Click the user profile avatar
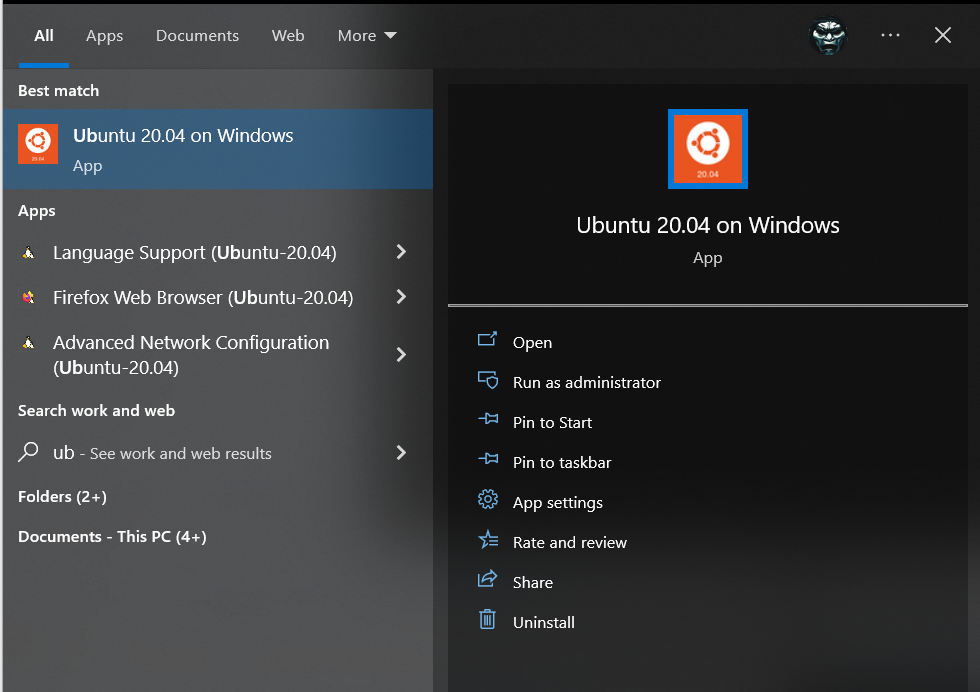980x692 pixels. point(828,36)
